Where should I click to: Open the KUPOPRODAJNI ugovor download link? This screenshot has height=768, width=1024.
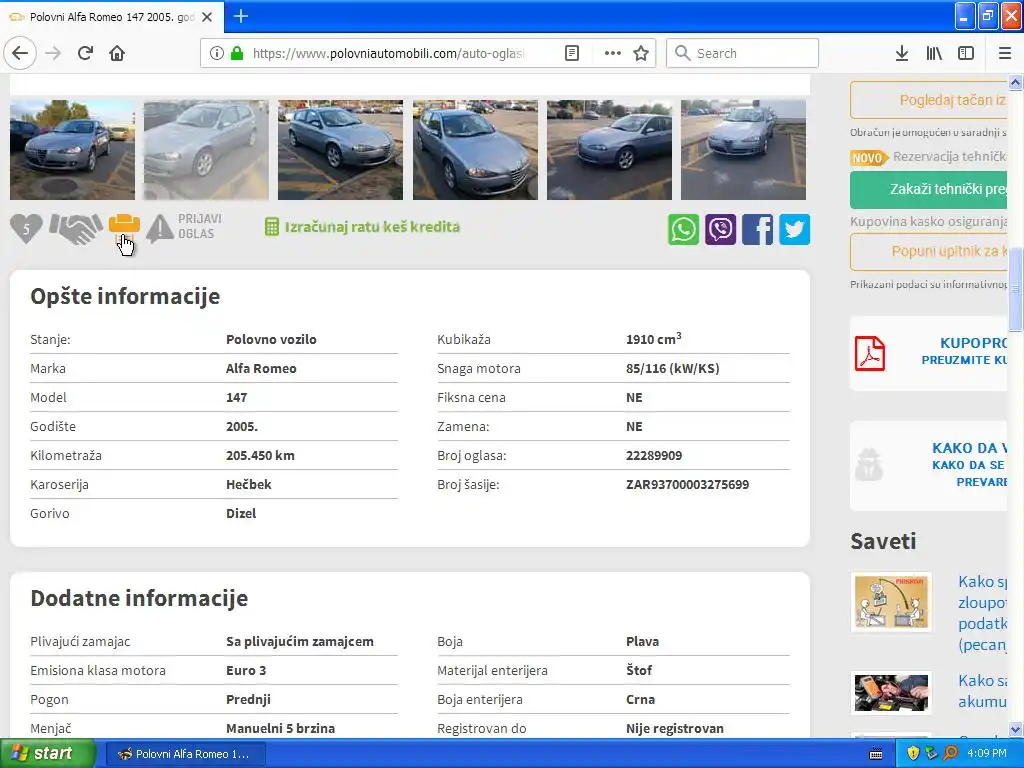(964, 351)
